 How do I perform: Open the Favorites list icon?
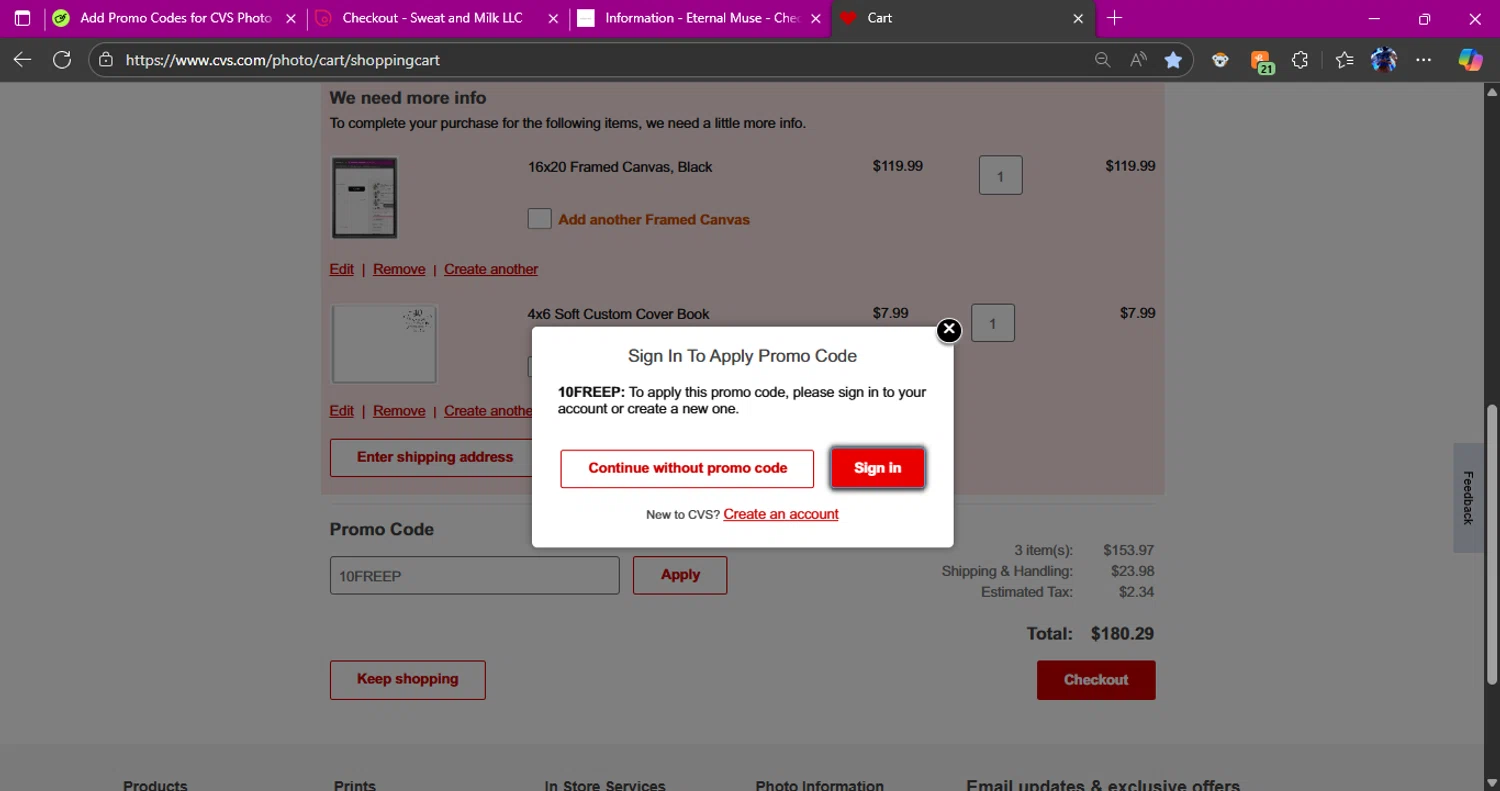pyautogui.click(x=1344, y=60)
